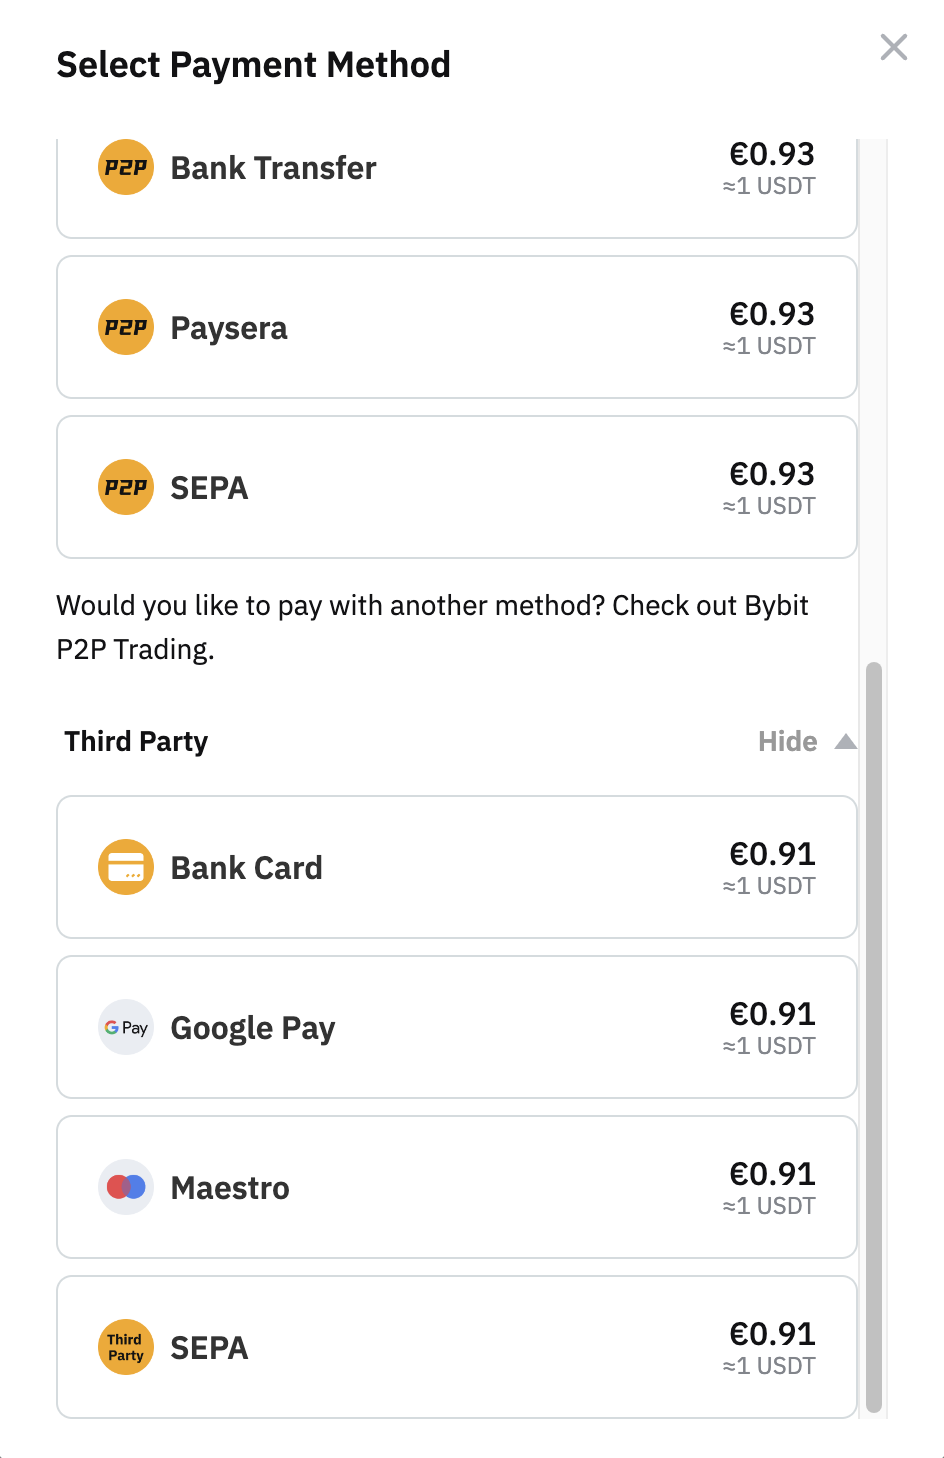Click the orange Bank Card icon
This screenshot has width=944, height=1458.
126,867
